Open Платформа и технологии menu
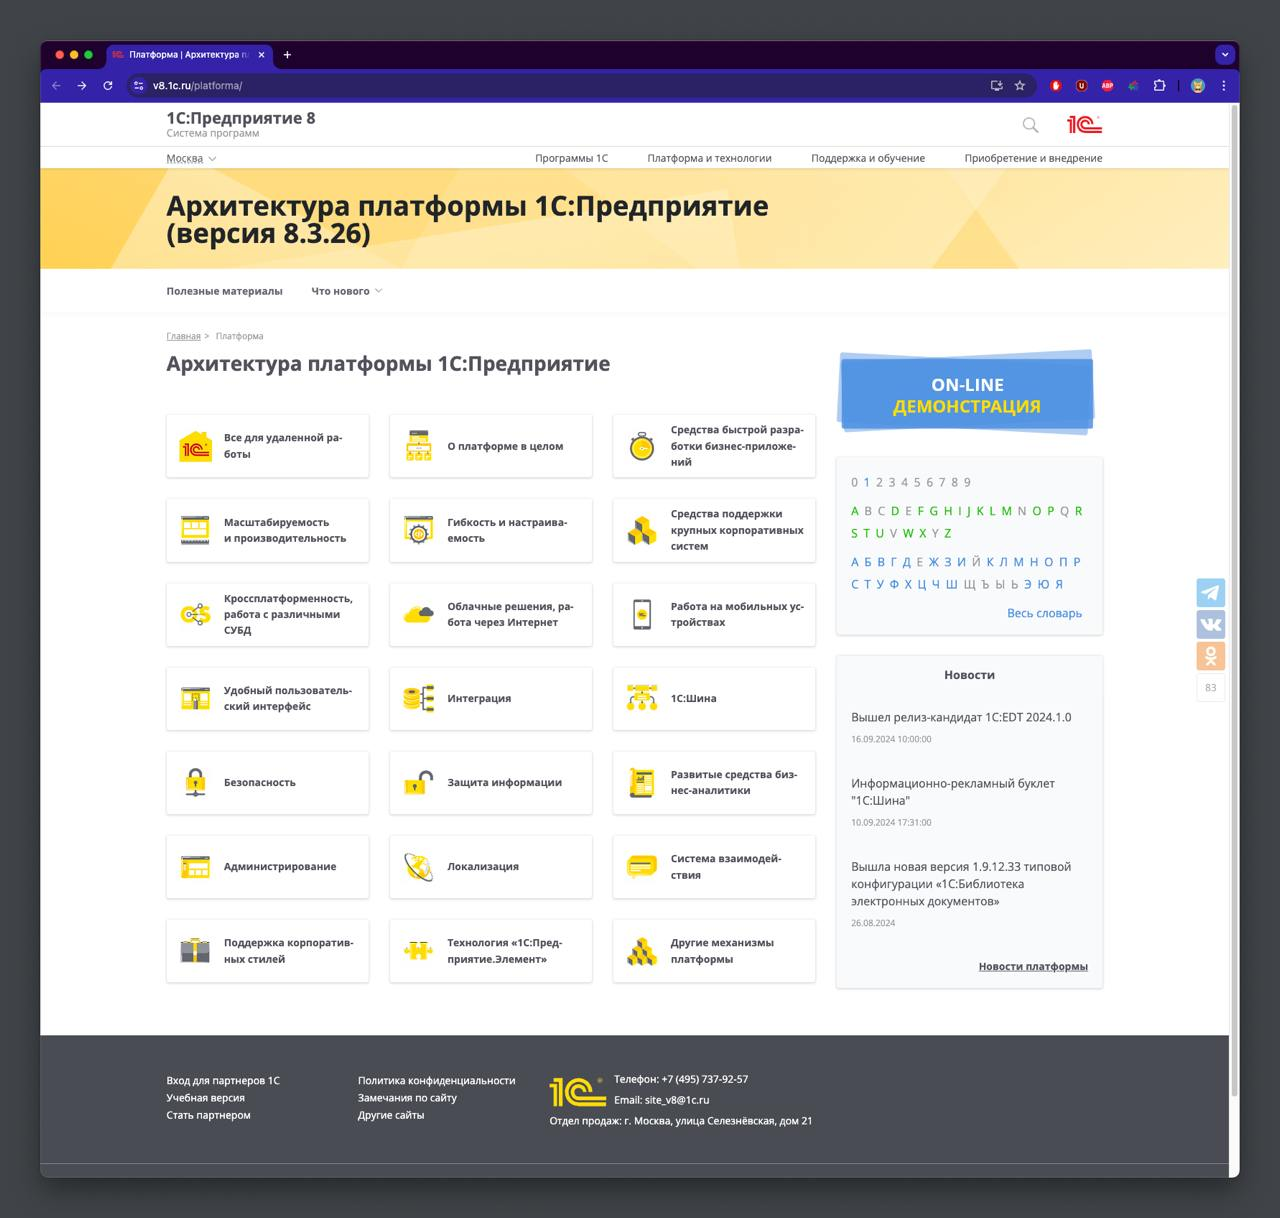Image resolution: width=1280 pixels, height=1218 pixels. coord(709,158)
